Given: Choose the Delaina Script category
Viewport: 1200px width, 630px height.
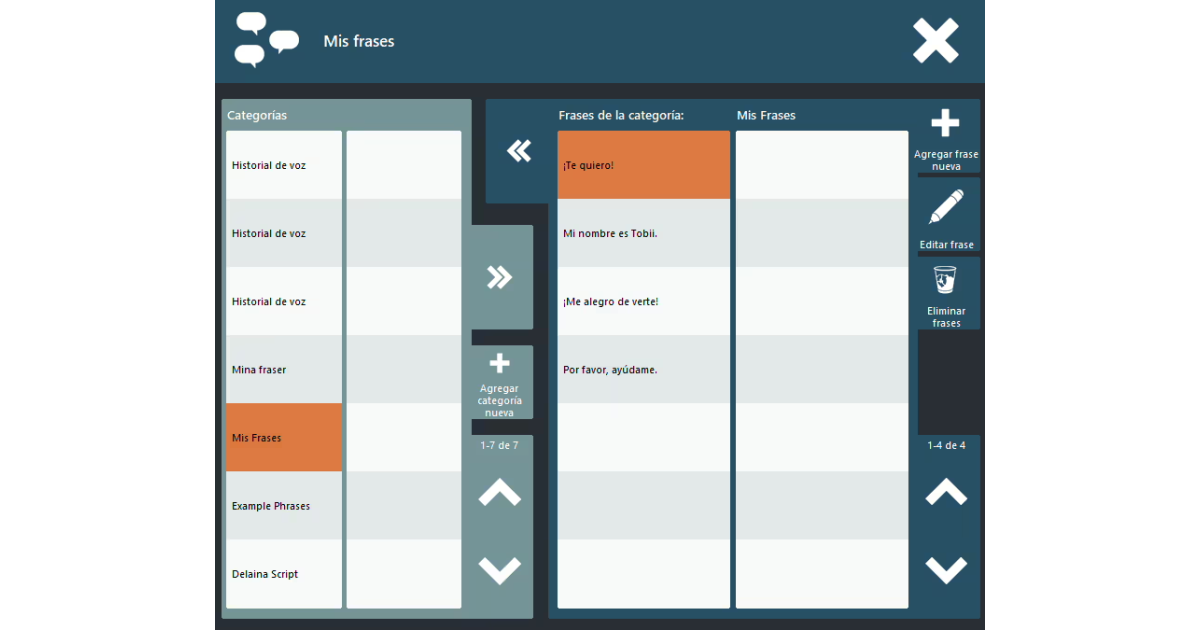Looking at the screenshot, I should tap(284, 573).
